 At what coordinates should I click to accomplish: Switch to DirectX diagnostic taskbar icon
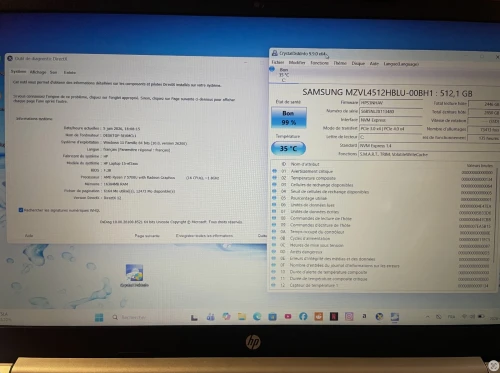coord(379,316)
